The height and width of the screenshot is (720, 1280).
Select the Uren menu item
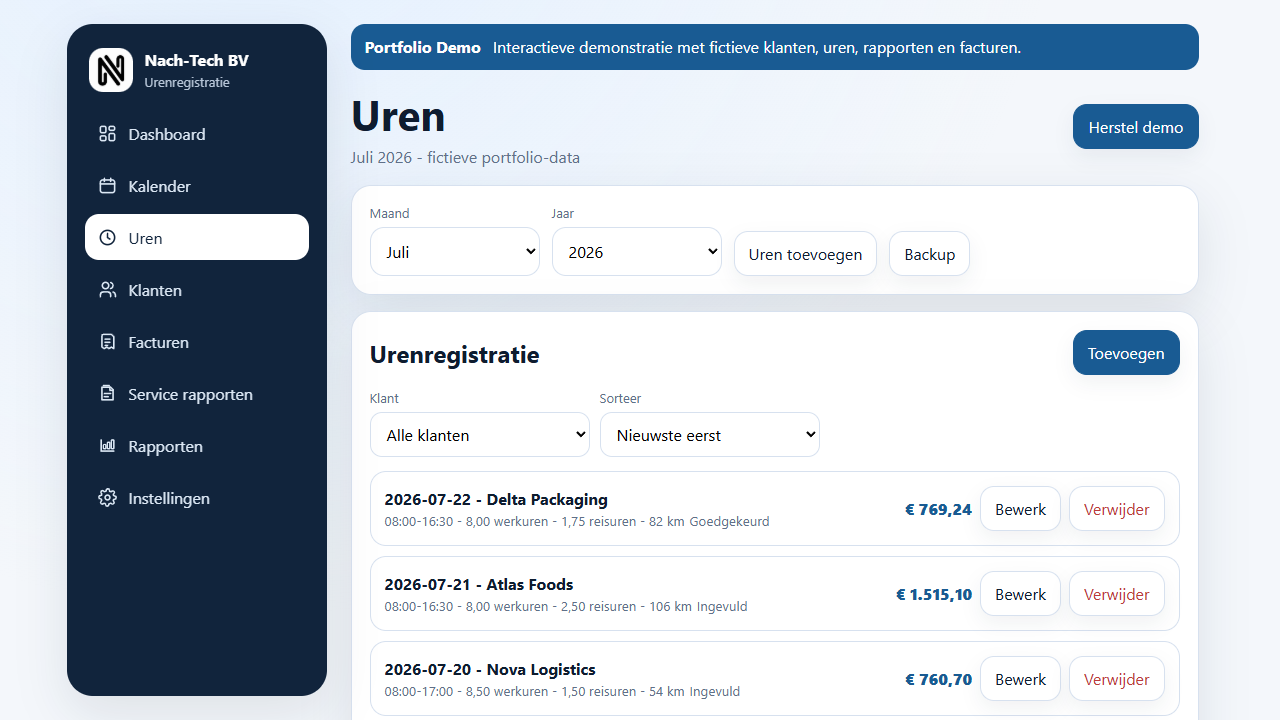click(197, 238)
